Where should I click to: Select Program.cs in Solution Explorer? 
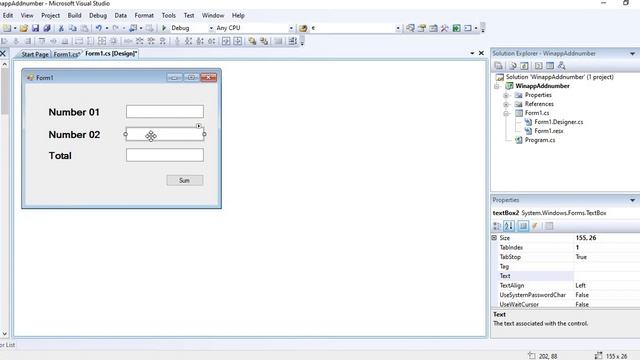click(x=540, y=140)
